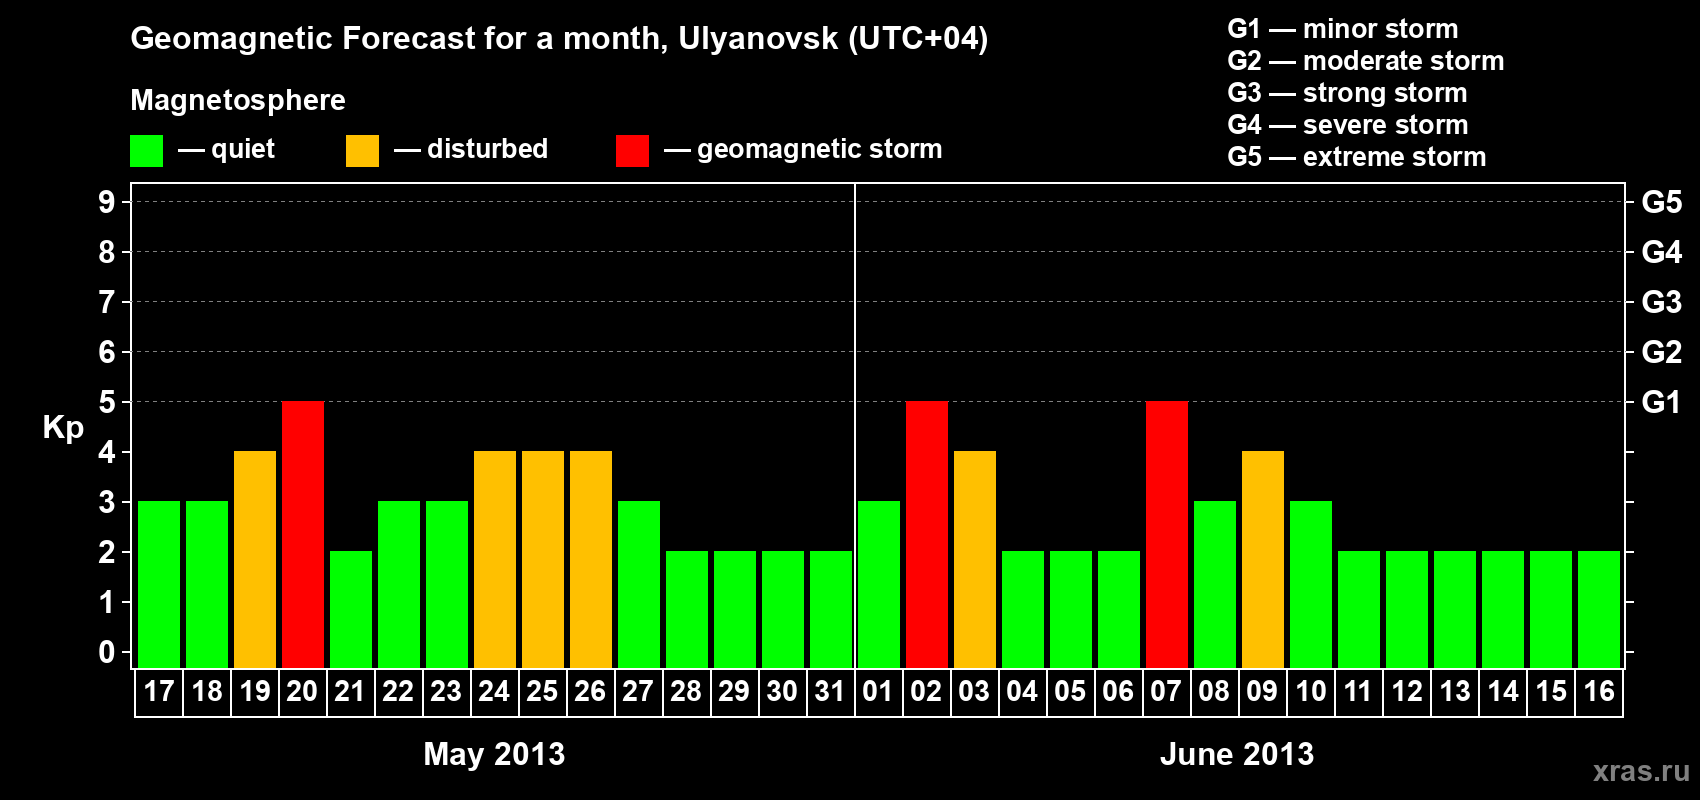
Task: Click the '— geomagnetic storm' legend label
Action: (803, 150)
